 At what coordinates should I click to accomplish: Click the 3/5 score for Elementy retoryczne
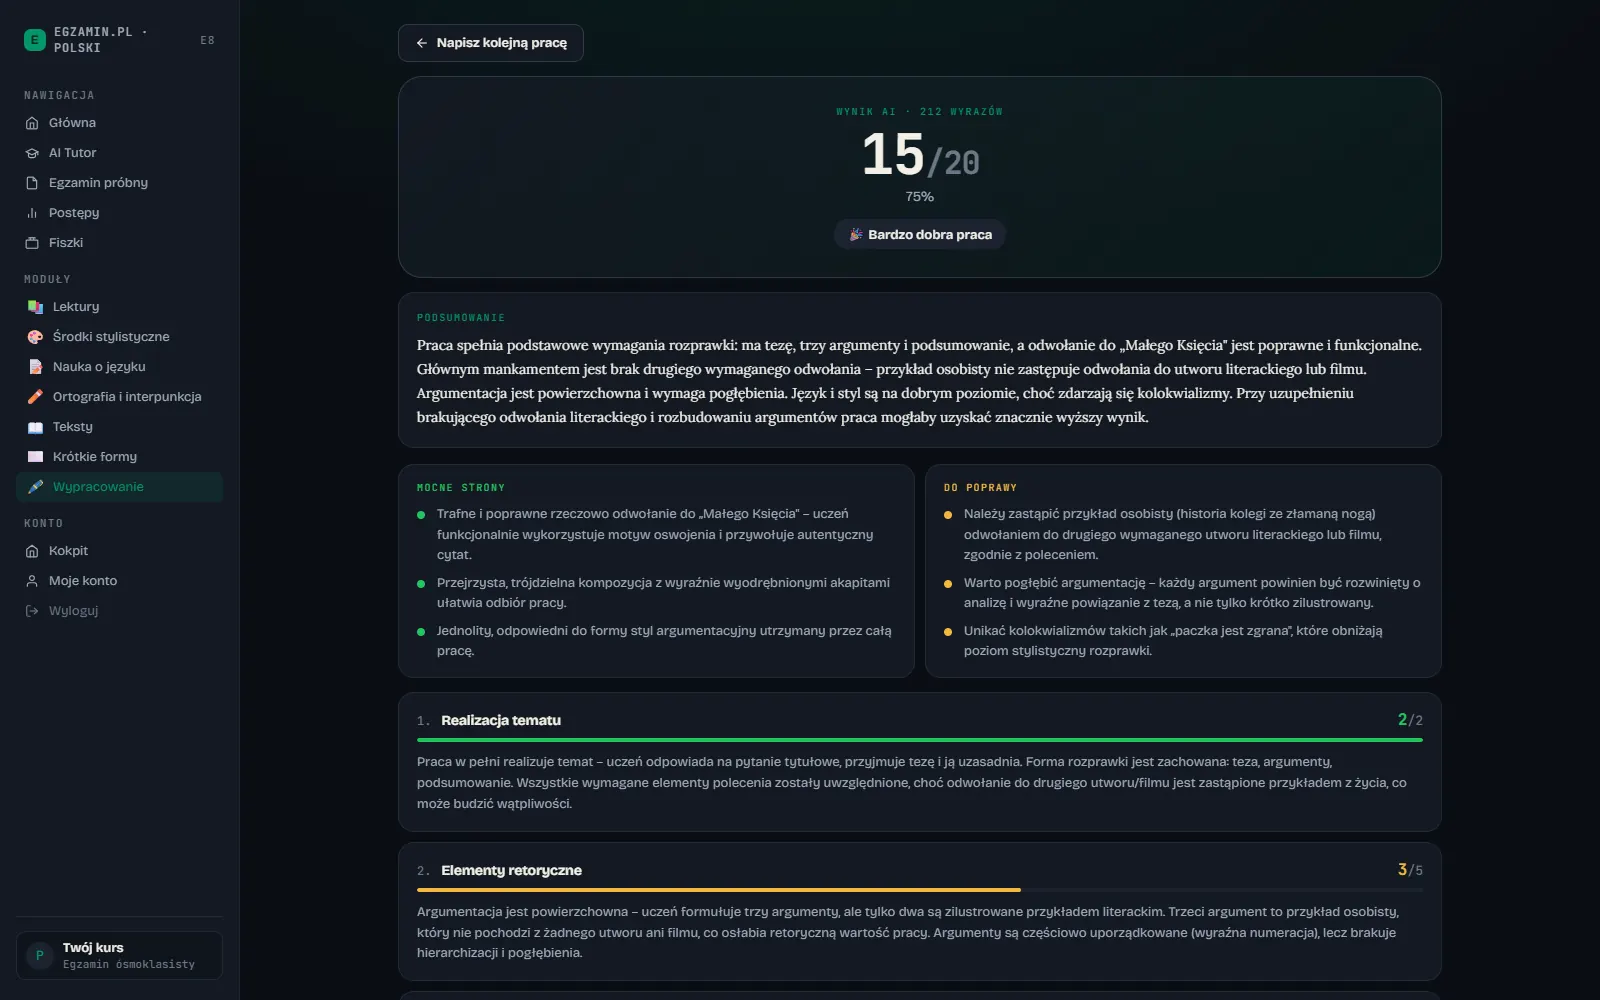[1410, 870]
